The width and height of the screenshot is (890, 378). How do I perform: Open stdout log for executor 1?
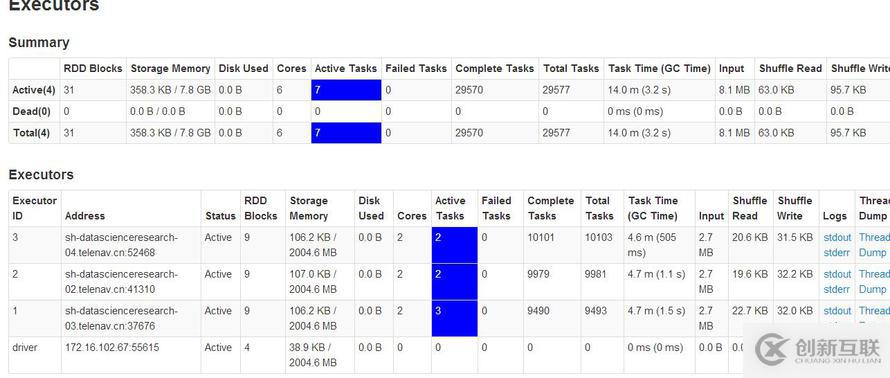(837, 311)
